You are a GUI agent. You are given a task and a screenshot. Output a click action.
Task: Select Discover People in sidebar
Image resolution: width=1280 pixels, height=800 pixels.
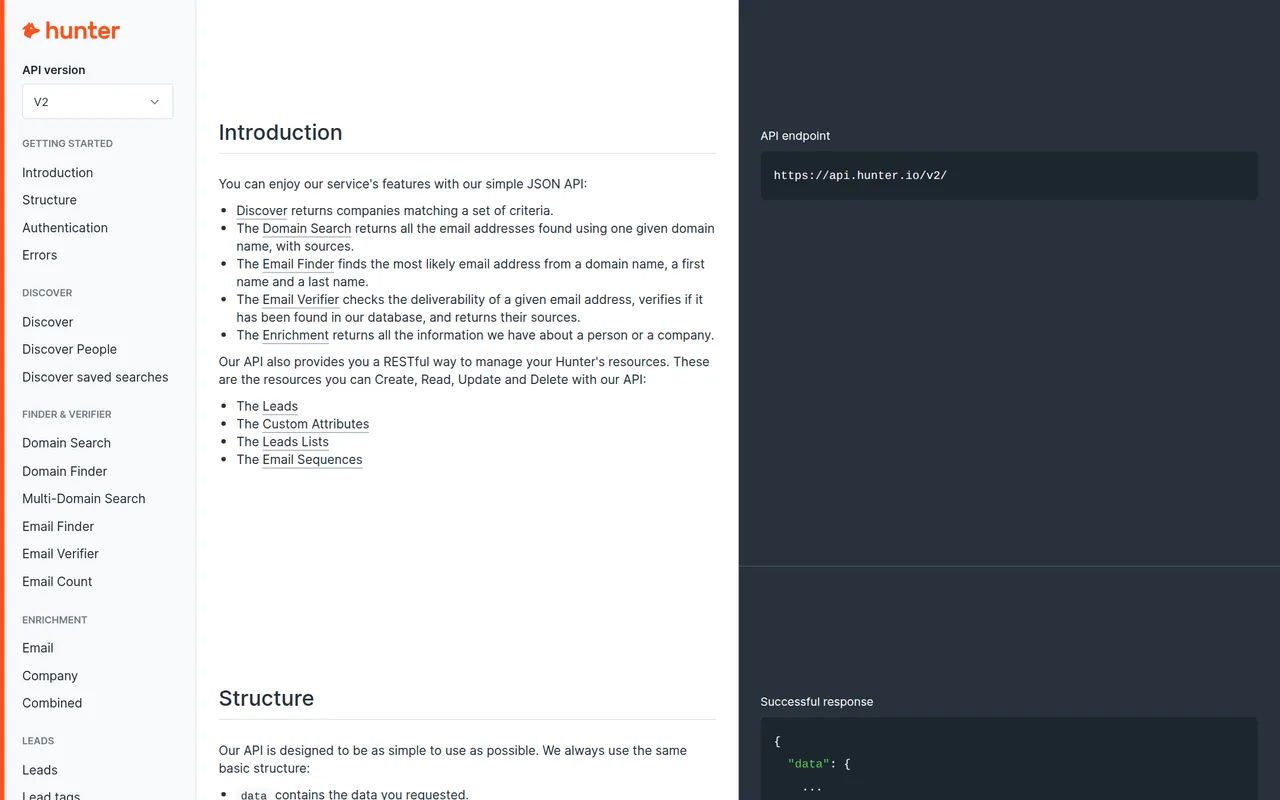pyautogui.click(x=69, y=349)
